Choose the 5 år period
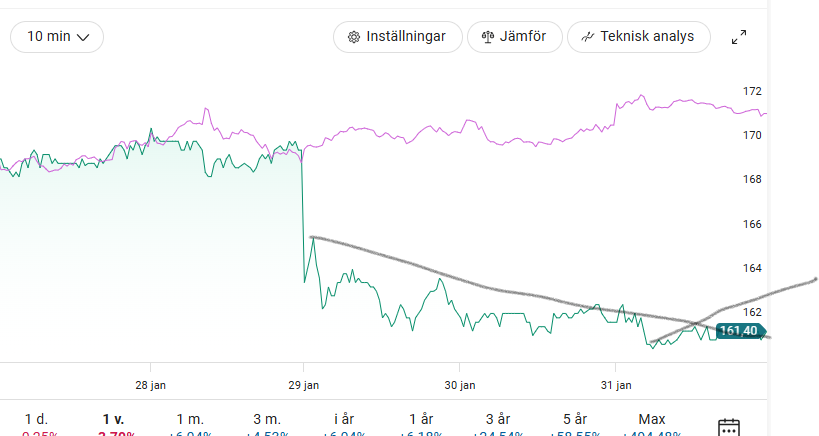 (575, 420)
